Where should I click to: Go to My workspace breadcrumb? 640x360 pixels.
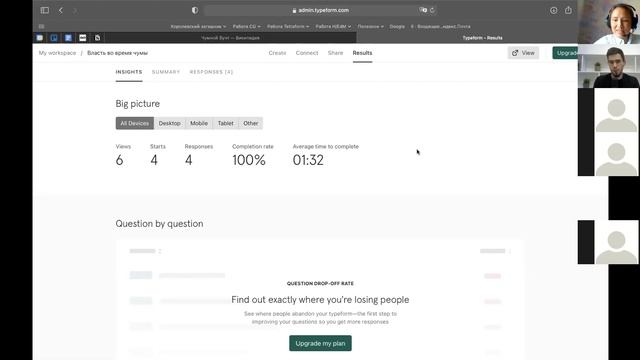point(57,53)
